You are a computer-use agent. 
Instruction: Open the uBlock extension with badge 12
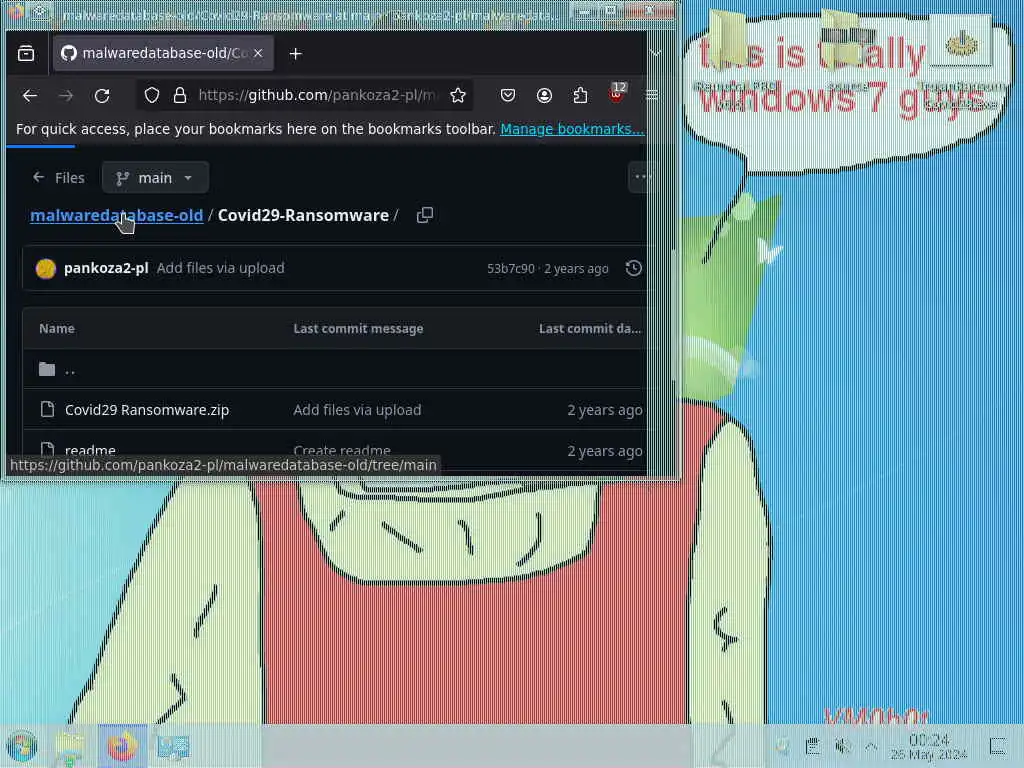616,94
